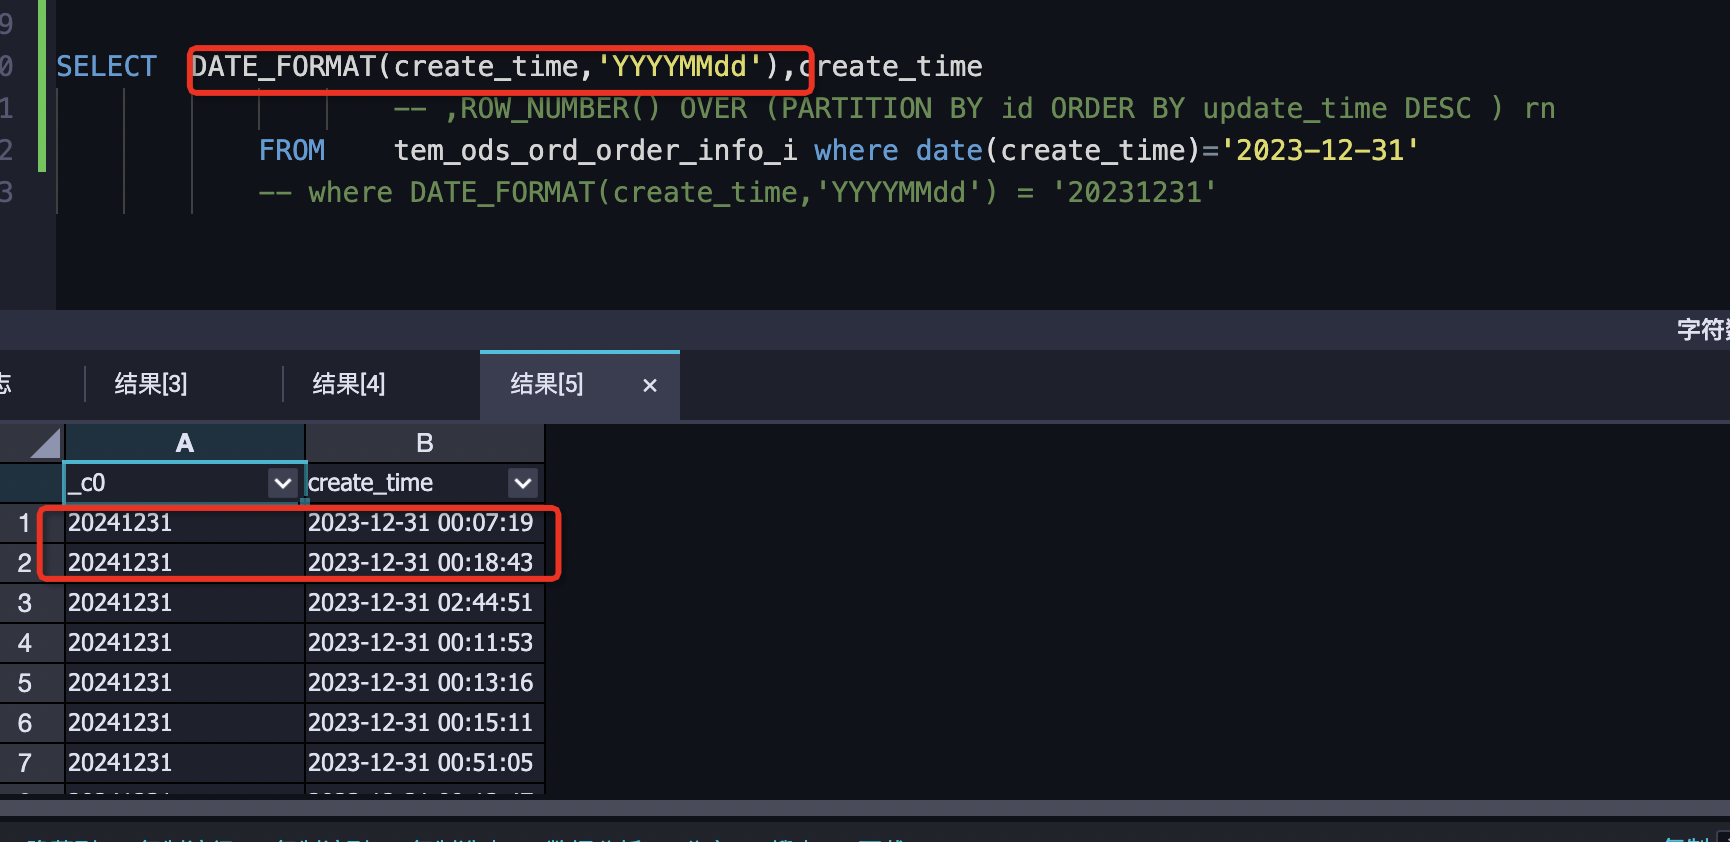Open the create_time column filter dropdown
The width and height of the screenshot is (1730, 842).
(x=523, y=484)
